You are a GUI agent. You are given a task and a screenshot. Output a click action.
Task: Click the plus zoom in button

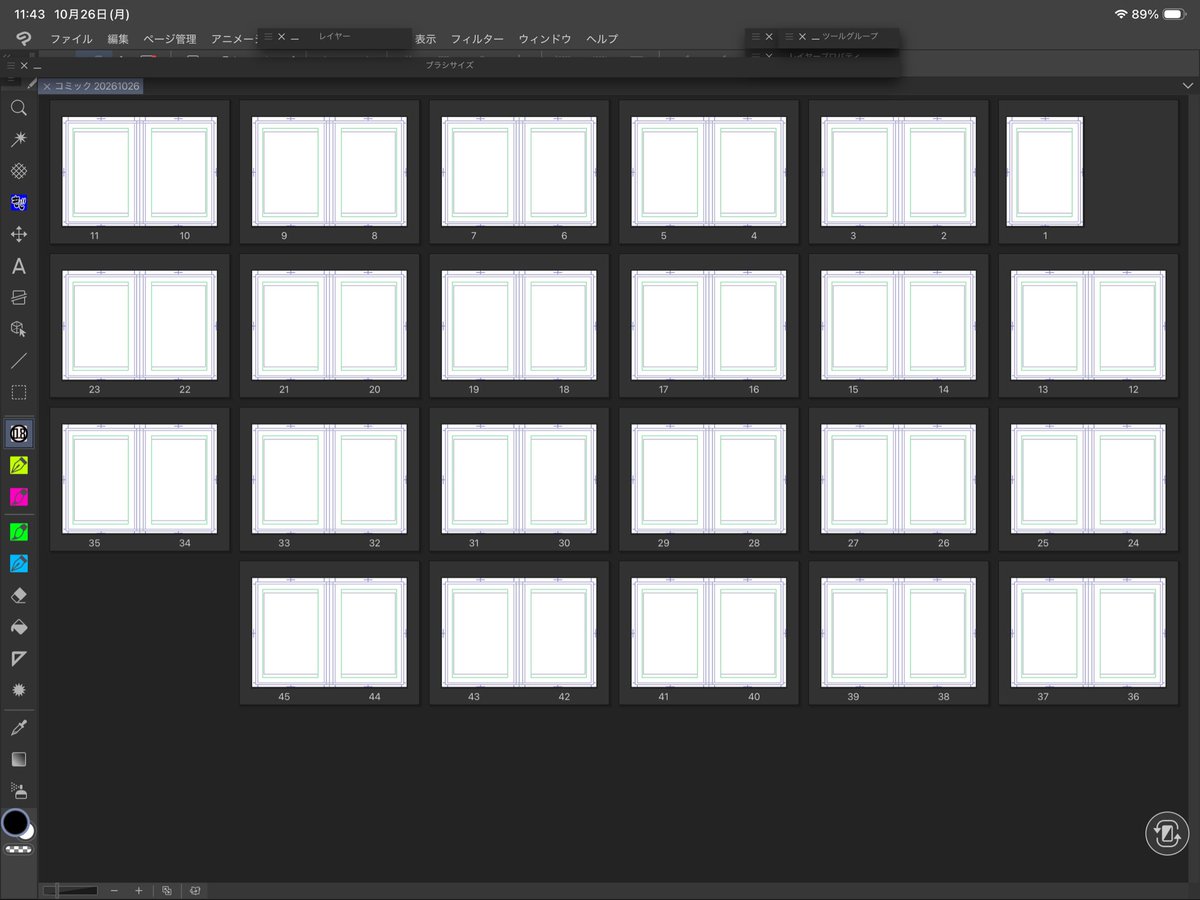pyautogui.click(x=139, y=890)
